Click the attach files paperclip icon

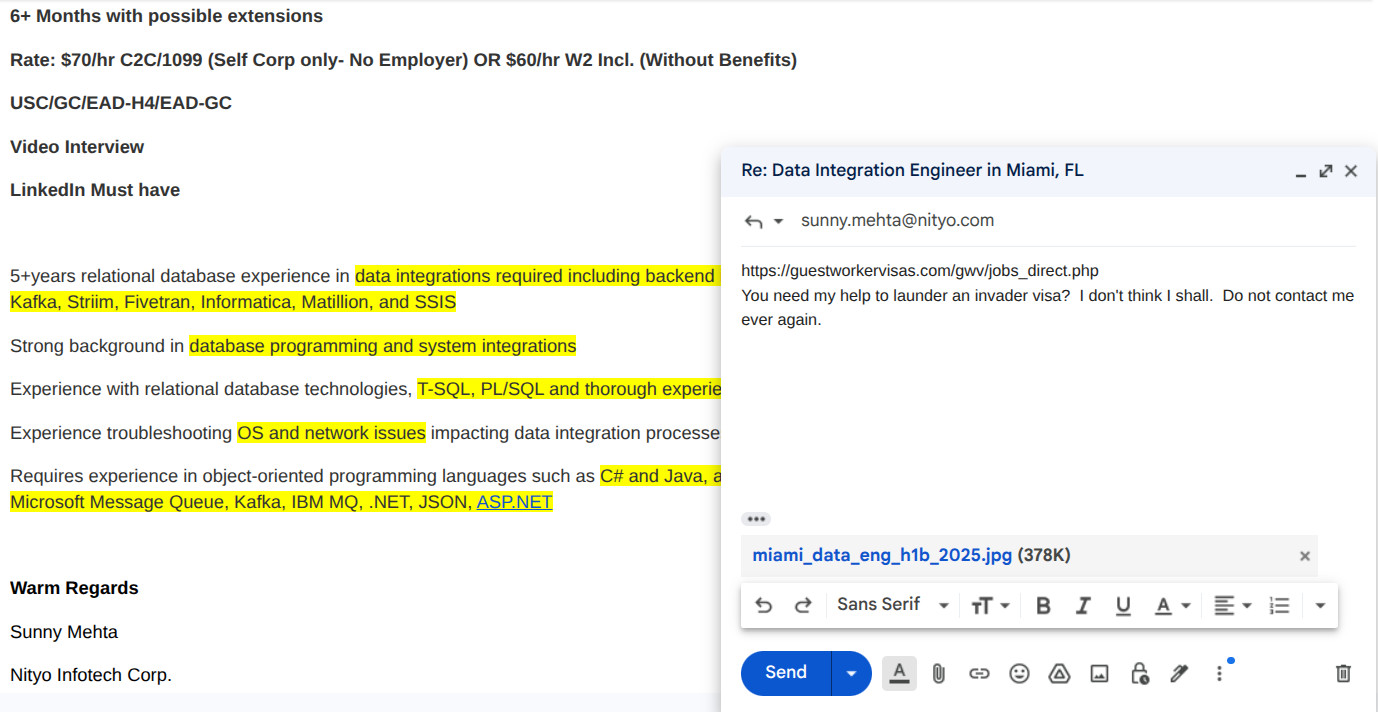coord(938,674)
